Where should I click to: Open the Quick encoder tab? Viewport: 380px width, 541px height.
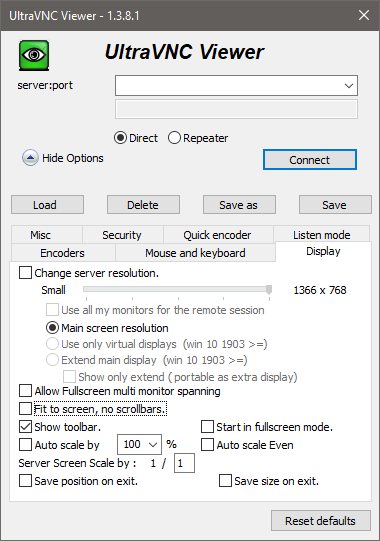pos(217,235)
